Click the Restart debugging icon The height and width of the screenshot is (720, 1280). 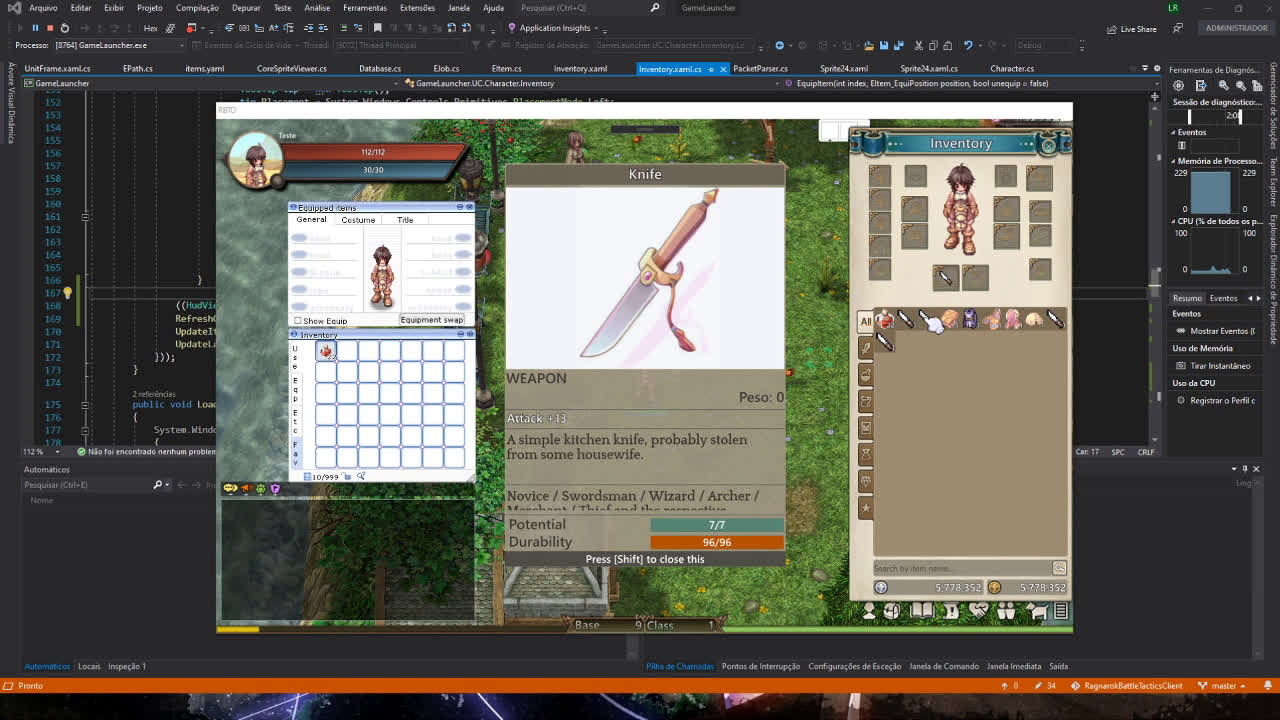65,28
